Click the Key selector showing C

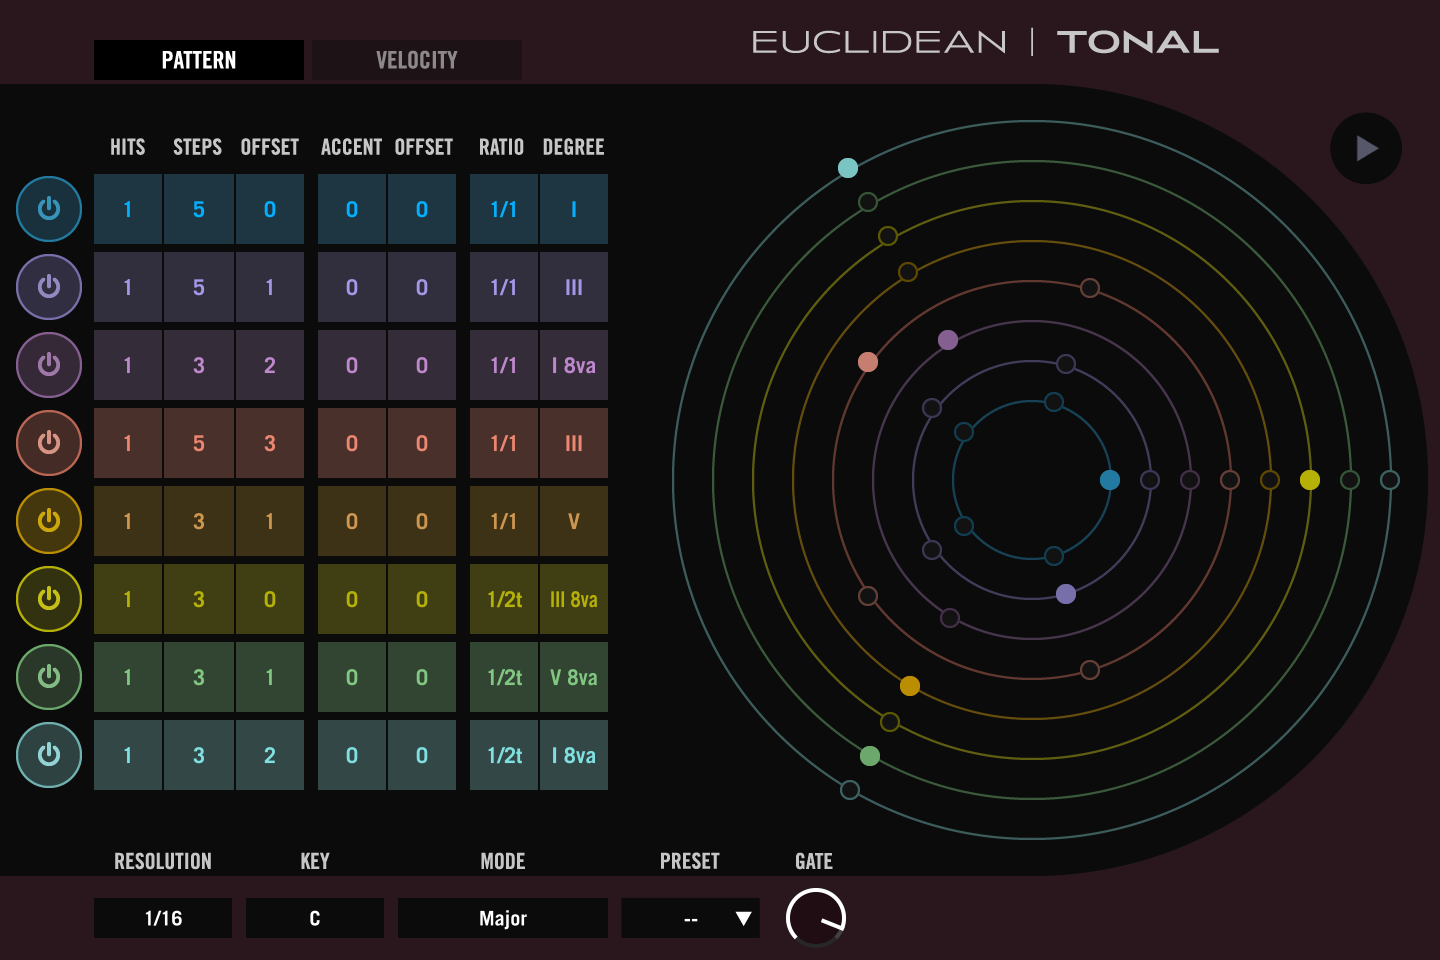click(314, 917)
